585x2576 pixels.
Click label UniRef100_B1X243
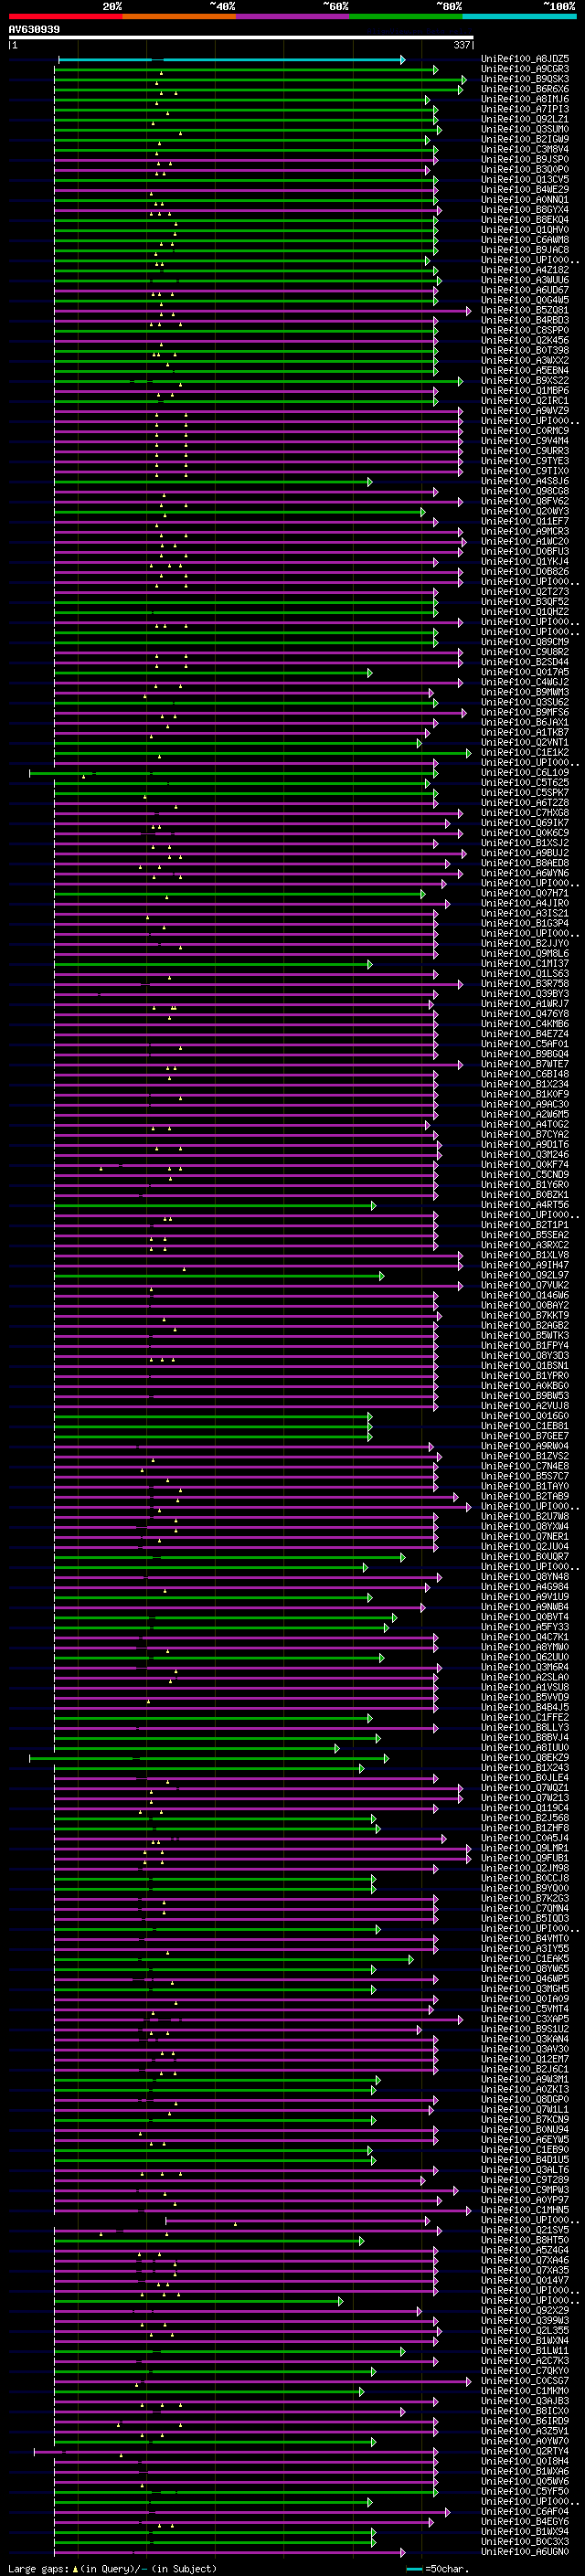point(525,1768)
